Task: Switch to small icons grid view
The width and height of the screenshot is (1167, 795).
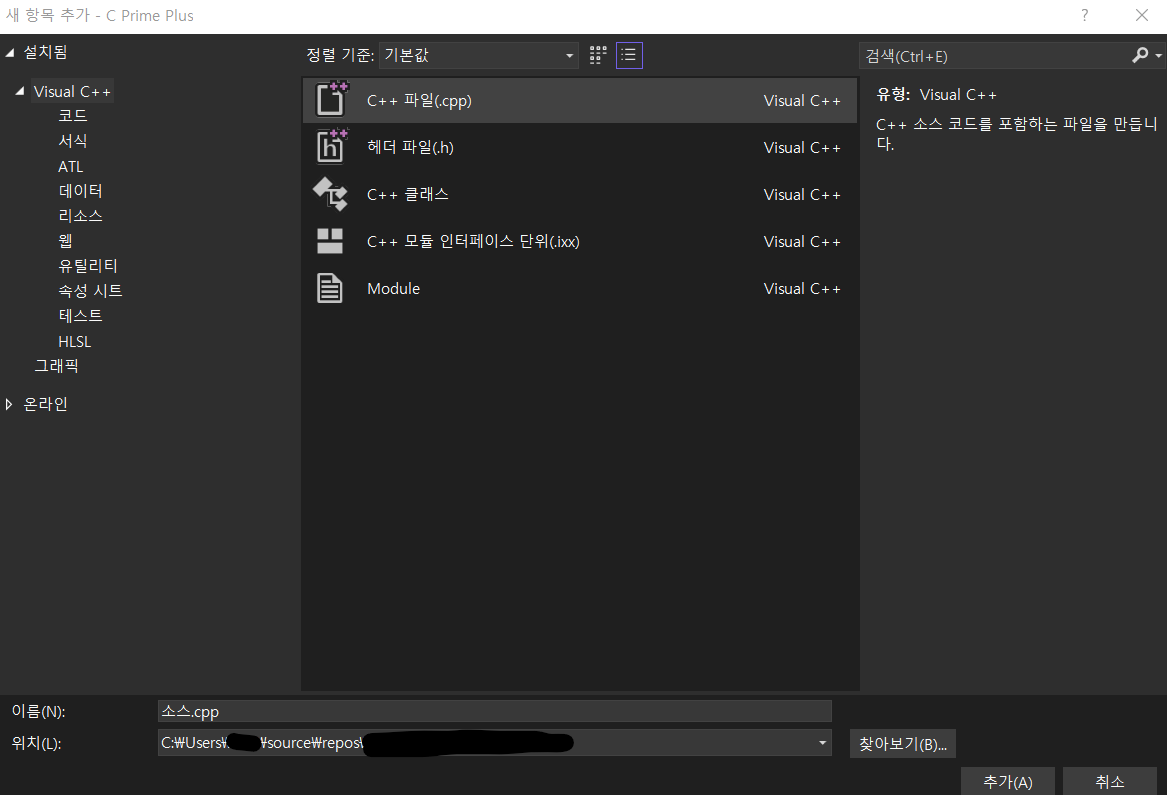Action: point(598,55)
